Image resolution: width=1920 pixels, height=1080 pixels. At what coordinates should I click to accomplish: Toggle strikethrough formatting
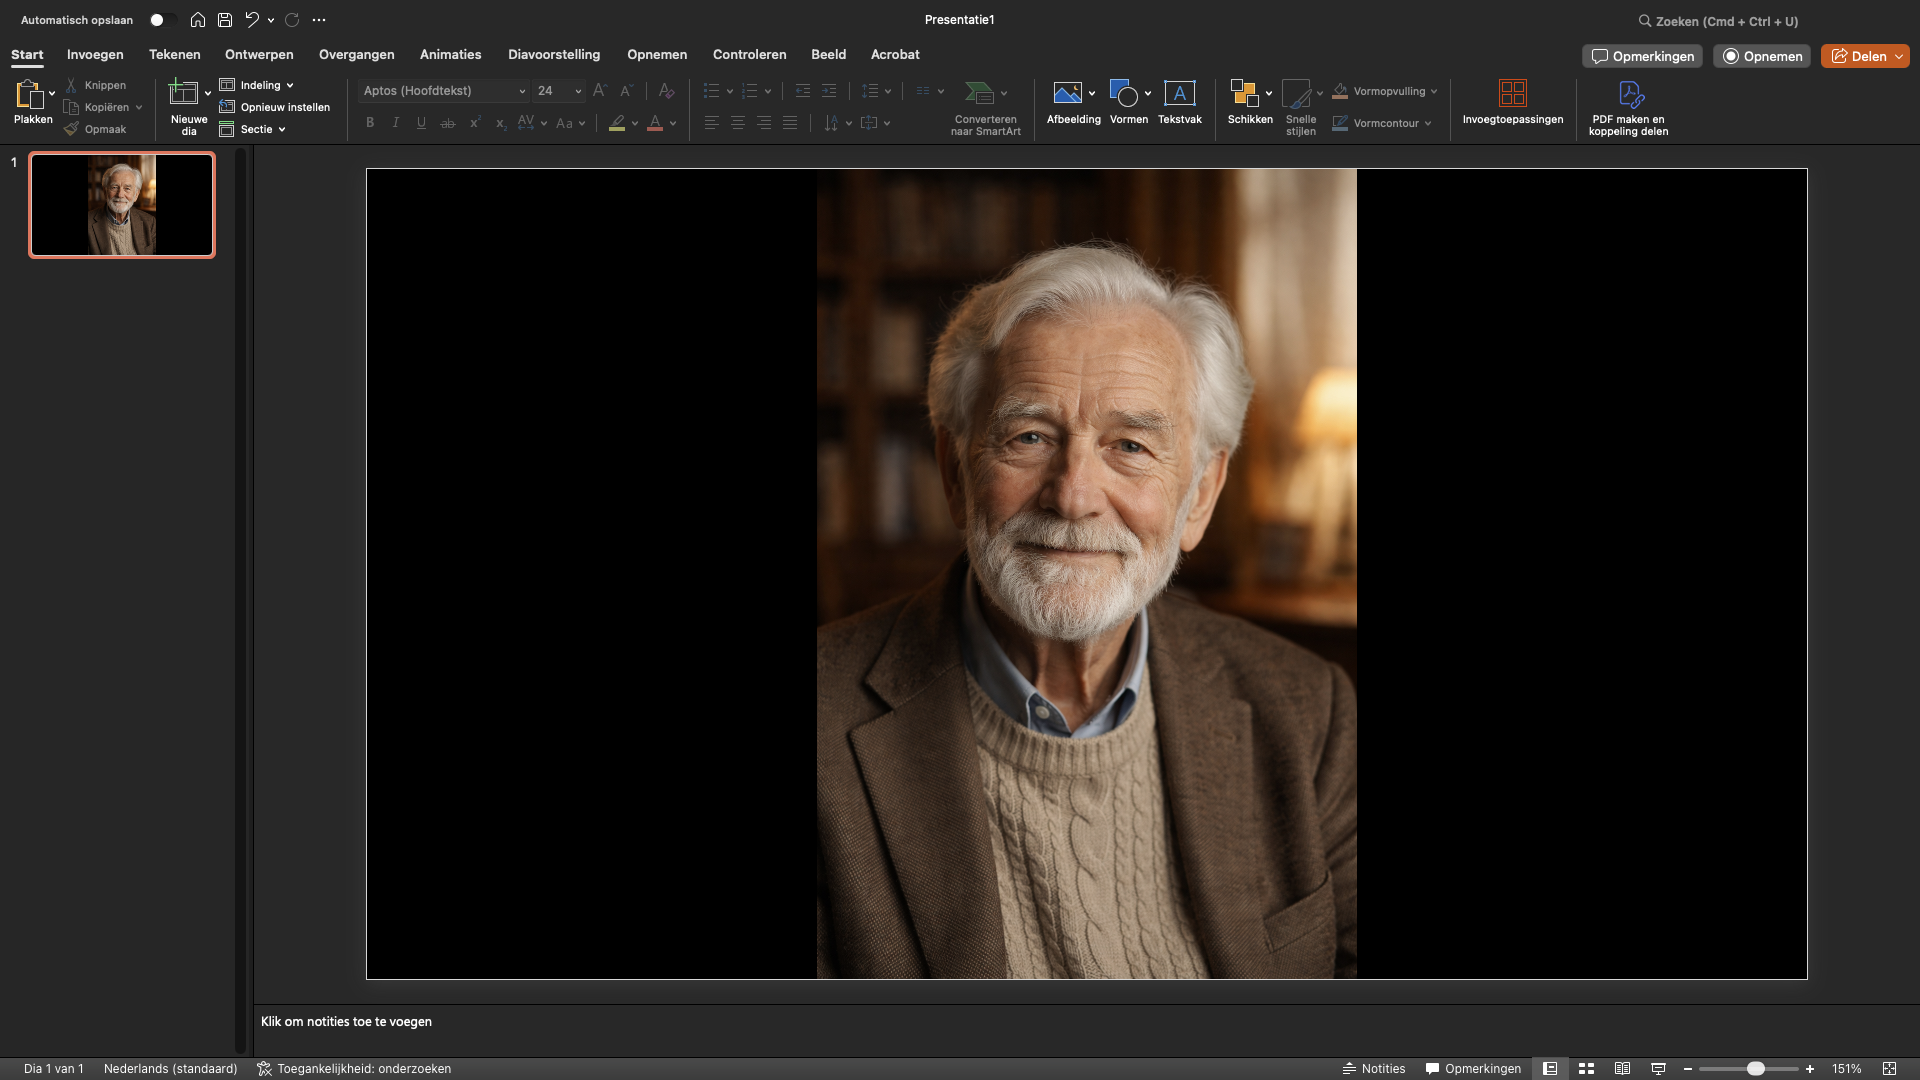click(447, 122)
